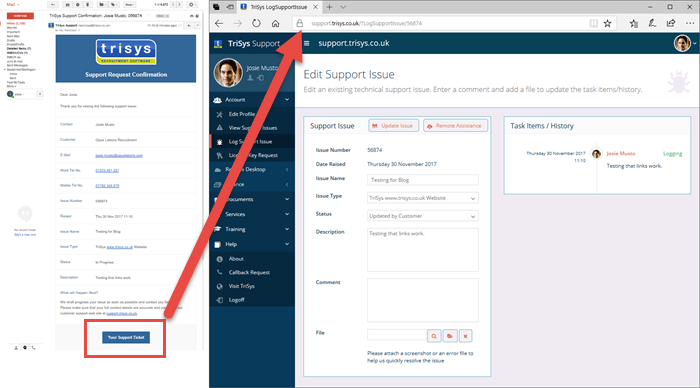Click the profile icon under Josie Musto sidebar

click(x=250, y=78)
